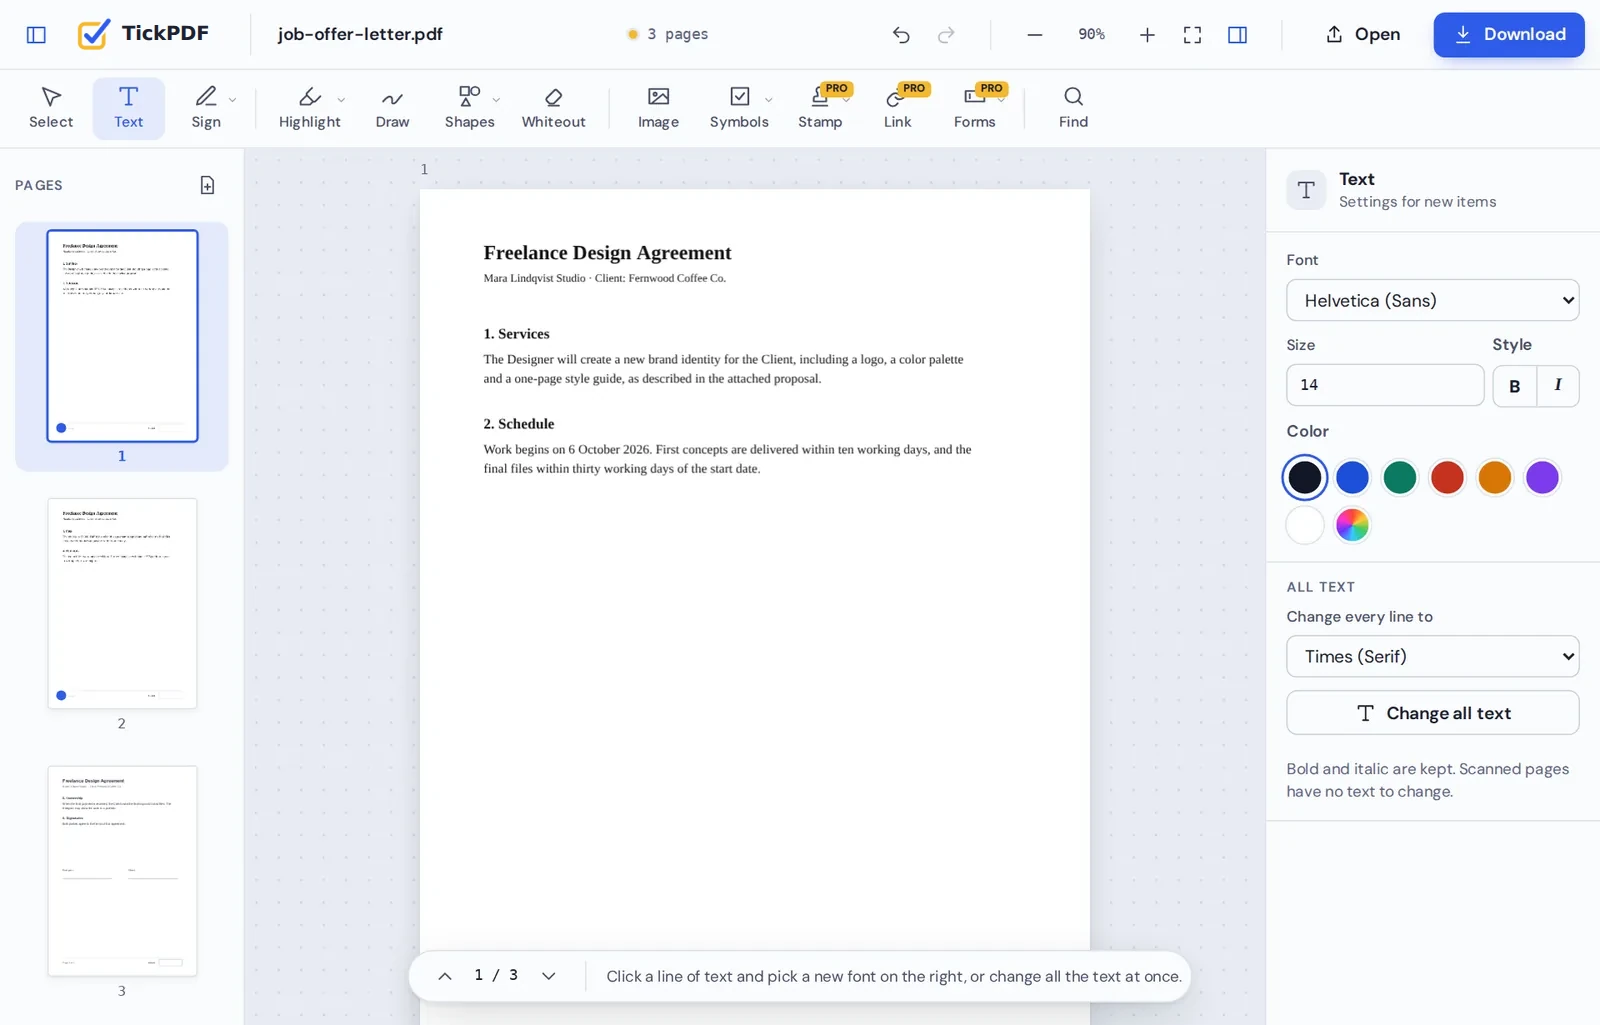Select the blue color swatch
1600x1025 pixels.
pos(1352,478)
